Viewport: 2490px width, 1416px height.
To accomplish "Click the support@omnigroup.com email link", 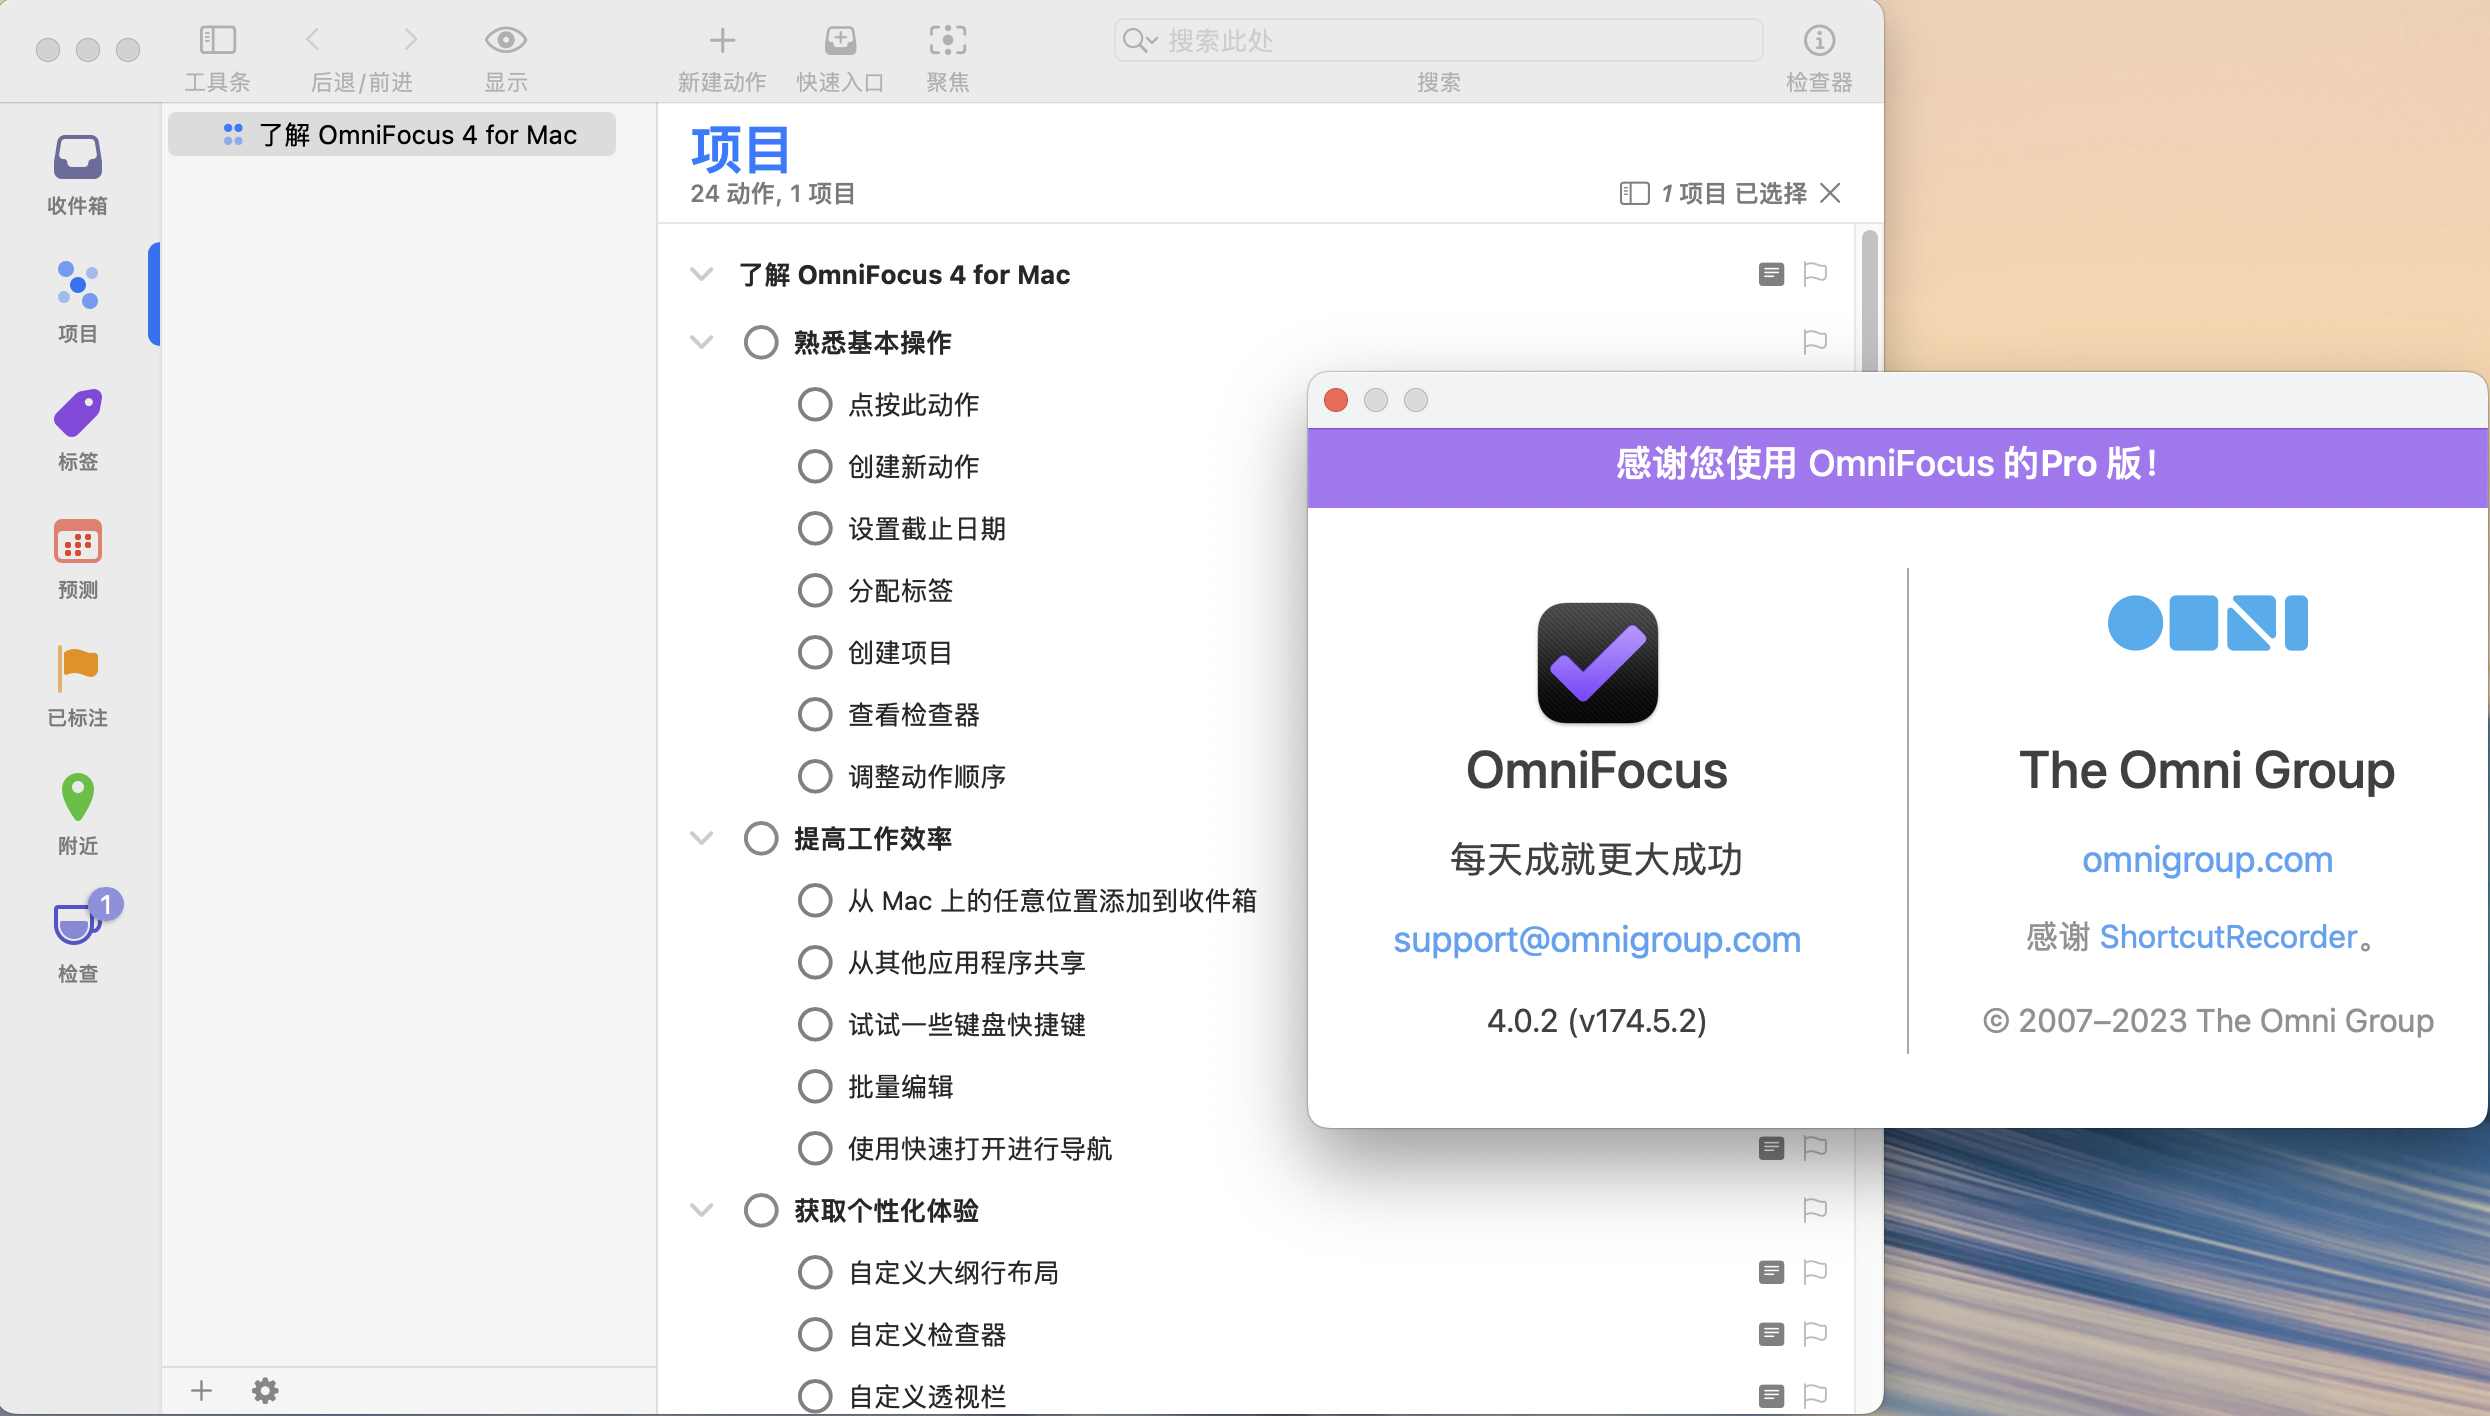I will click(x=1597, y=939).
